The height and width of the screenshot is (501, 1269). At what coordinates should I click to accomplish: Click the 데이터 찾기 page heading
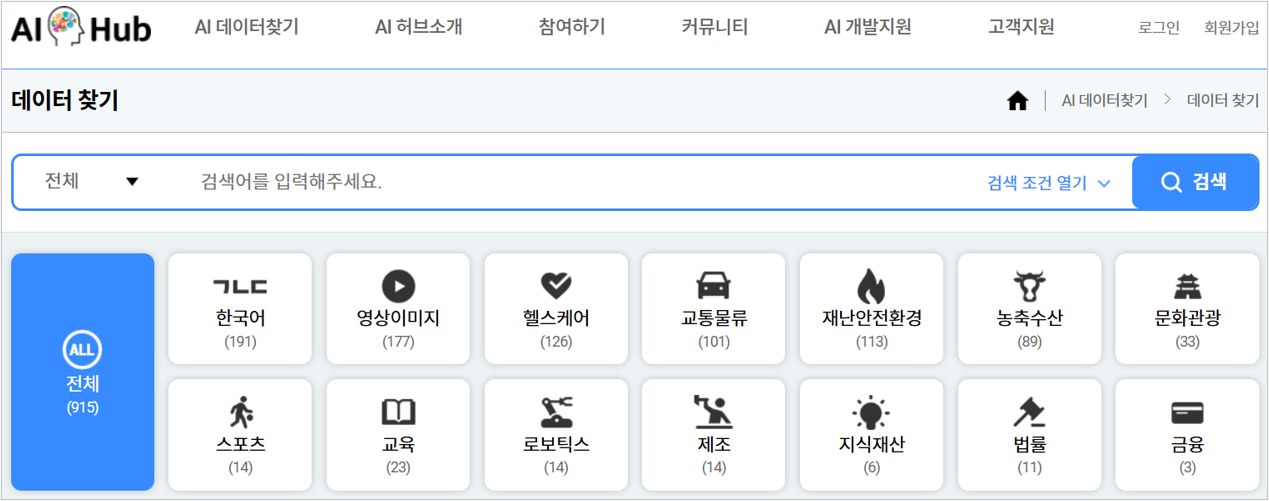(64, 101)
